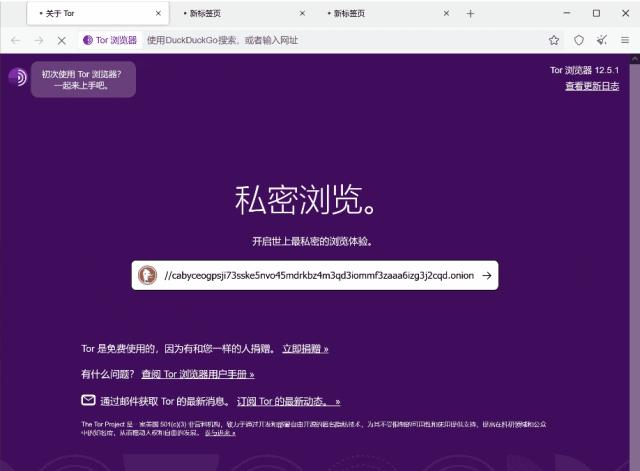Screen dimensions: 640x471
Task: Open the 查看更新日志 link
Action: [x=592, y=86]
